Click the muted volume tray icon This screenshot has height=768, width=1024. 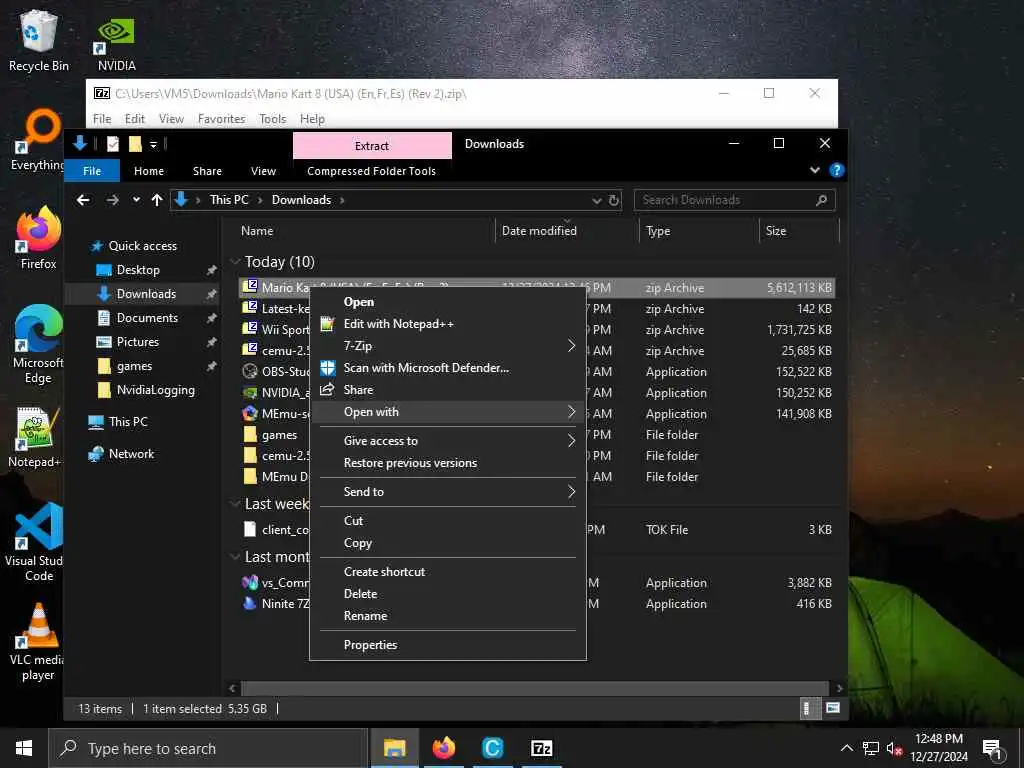894,749
